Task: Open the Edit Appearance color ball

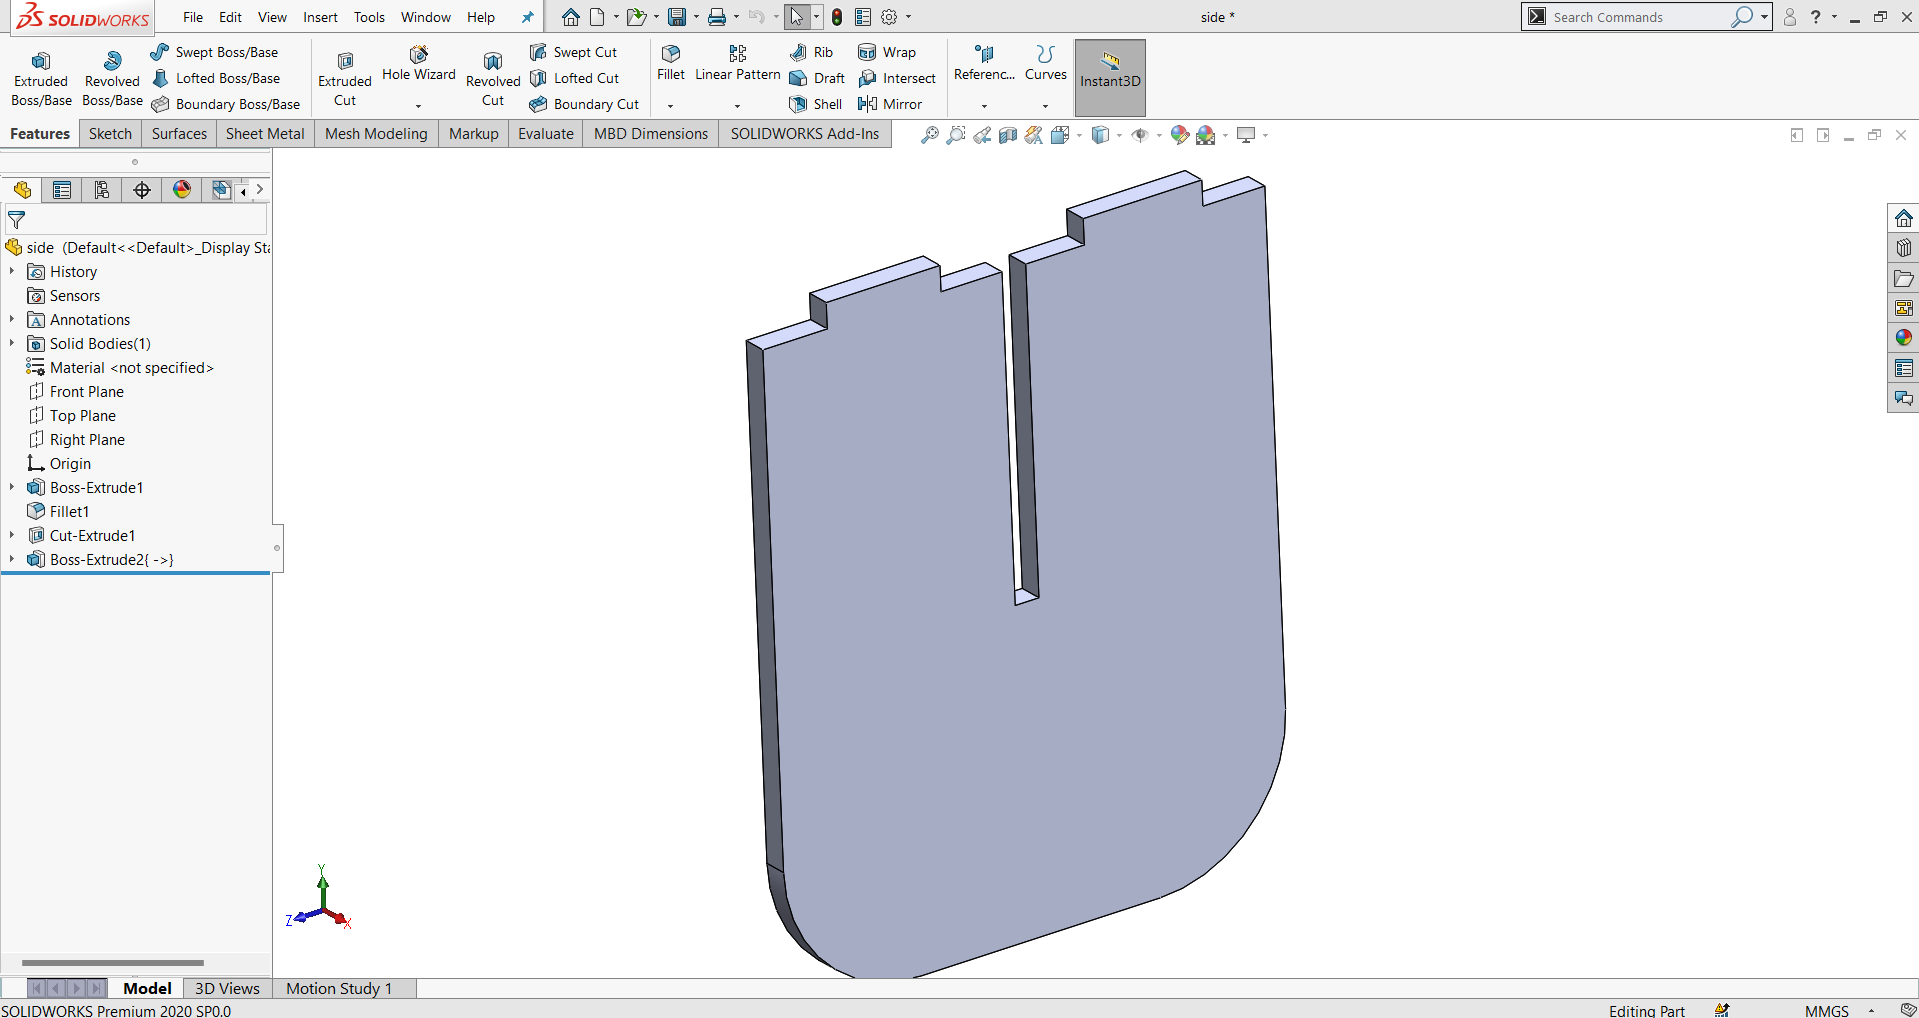Action: point(1179,135)
